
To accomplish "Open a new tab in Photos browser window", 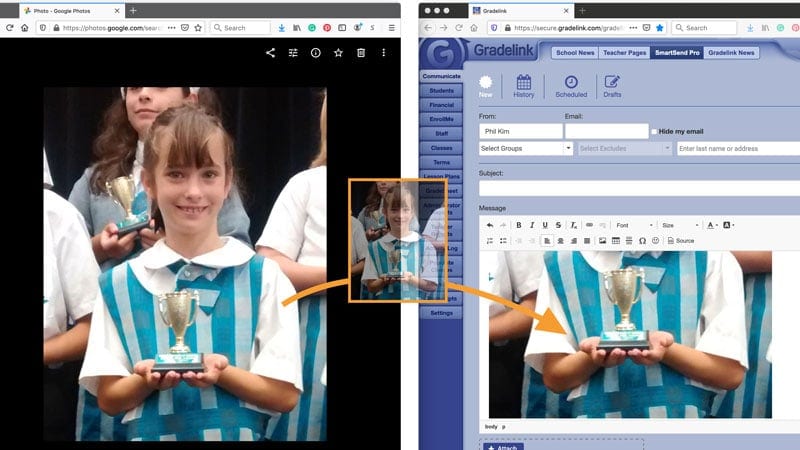I will [133, 10].
